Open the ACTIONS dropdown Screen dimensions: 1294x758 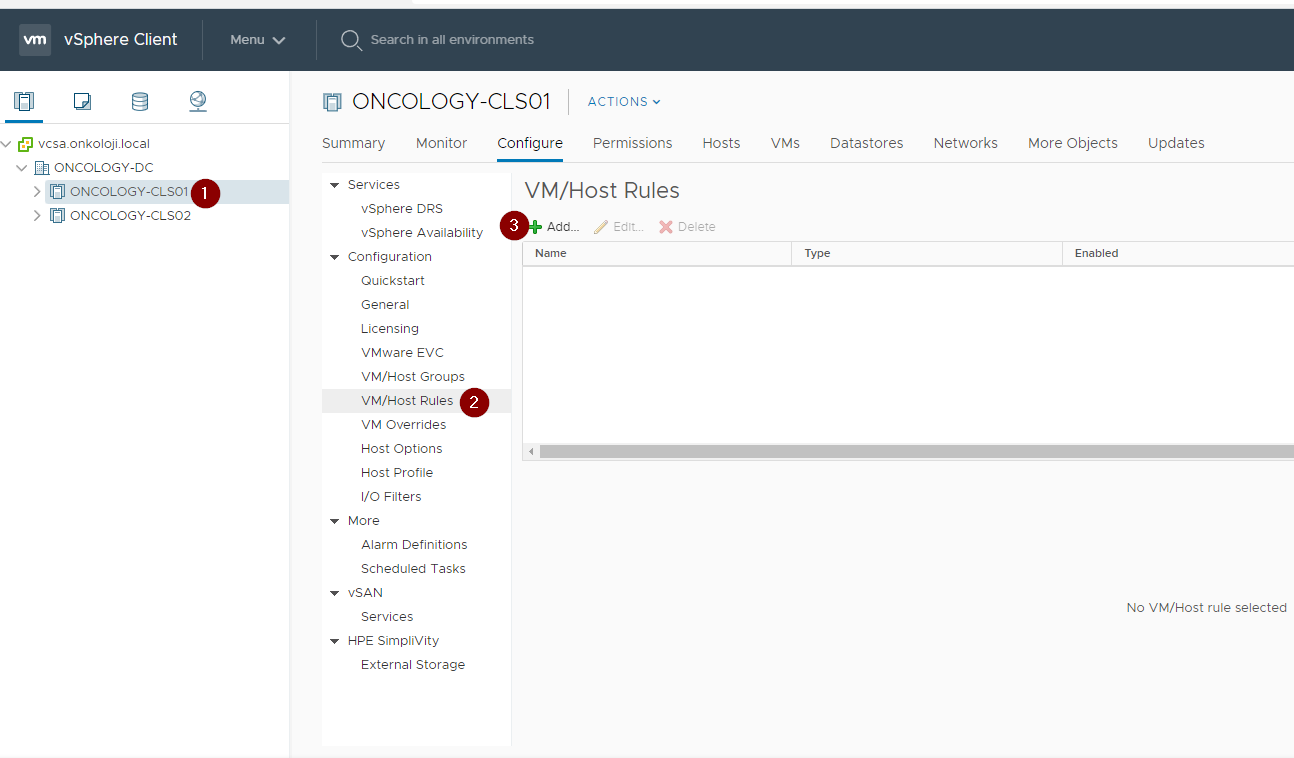pos(624,102)
